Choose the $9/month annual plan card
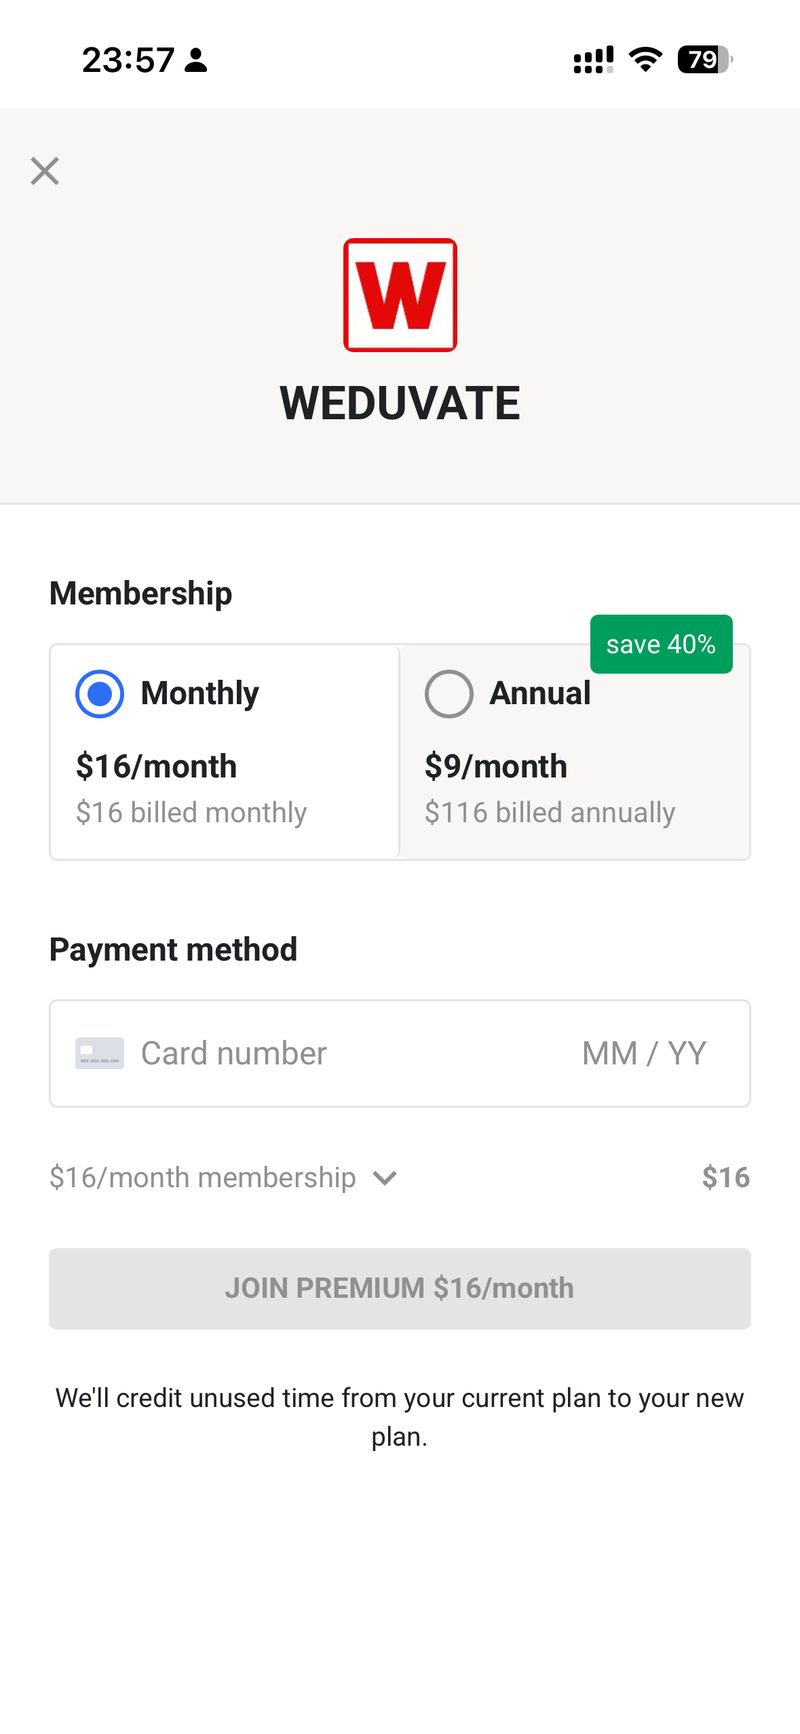The image size is (800, 1734). pos(575,752)
